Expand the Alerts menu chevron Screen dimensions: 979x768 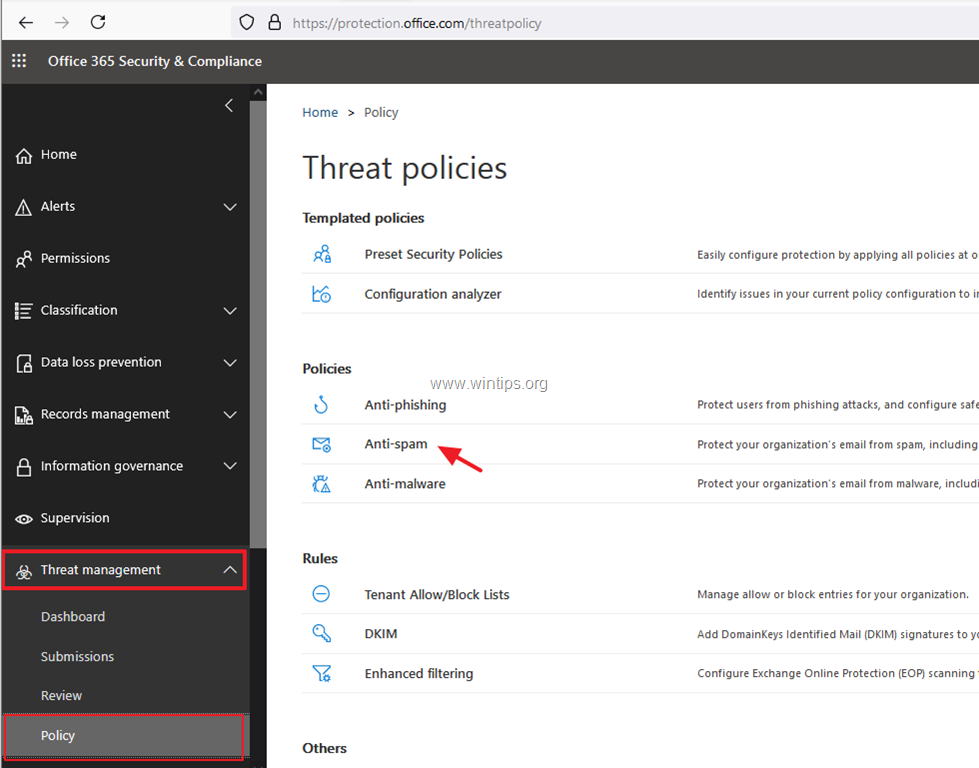[230, 207]
